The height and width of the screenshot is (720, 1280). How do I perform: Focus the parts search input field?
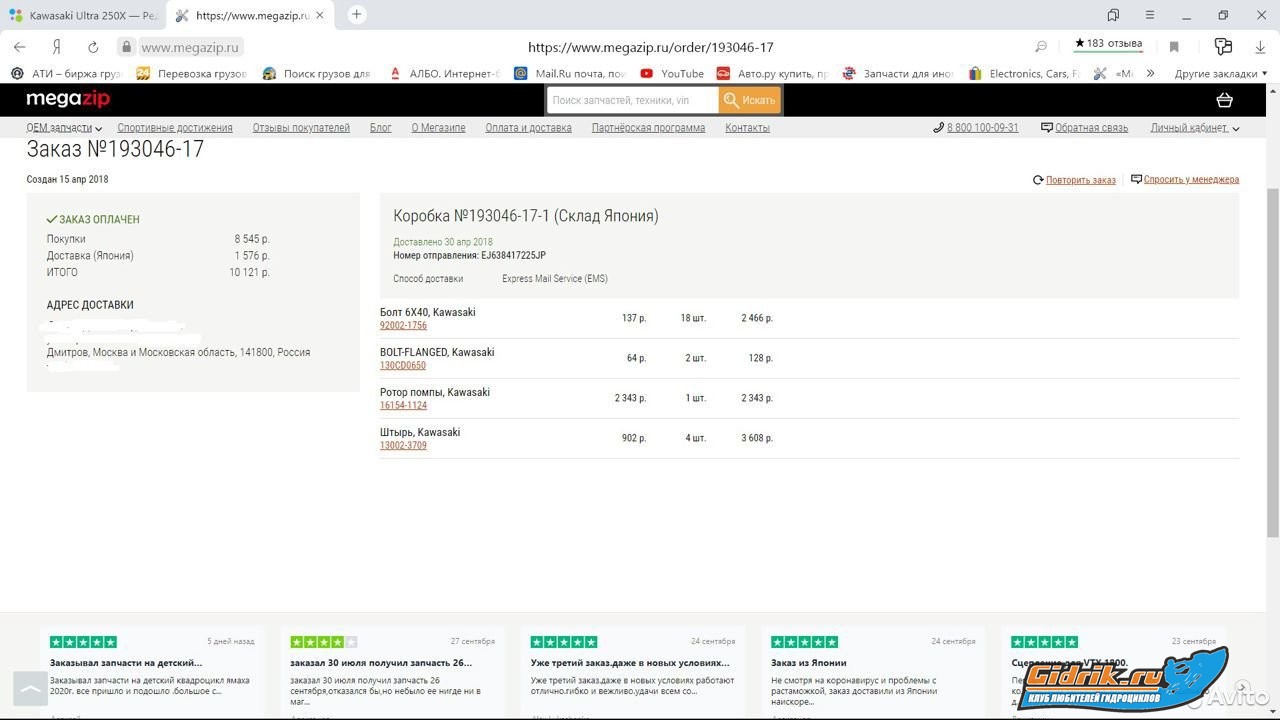click(x=632, y=100)
